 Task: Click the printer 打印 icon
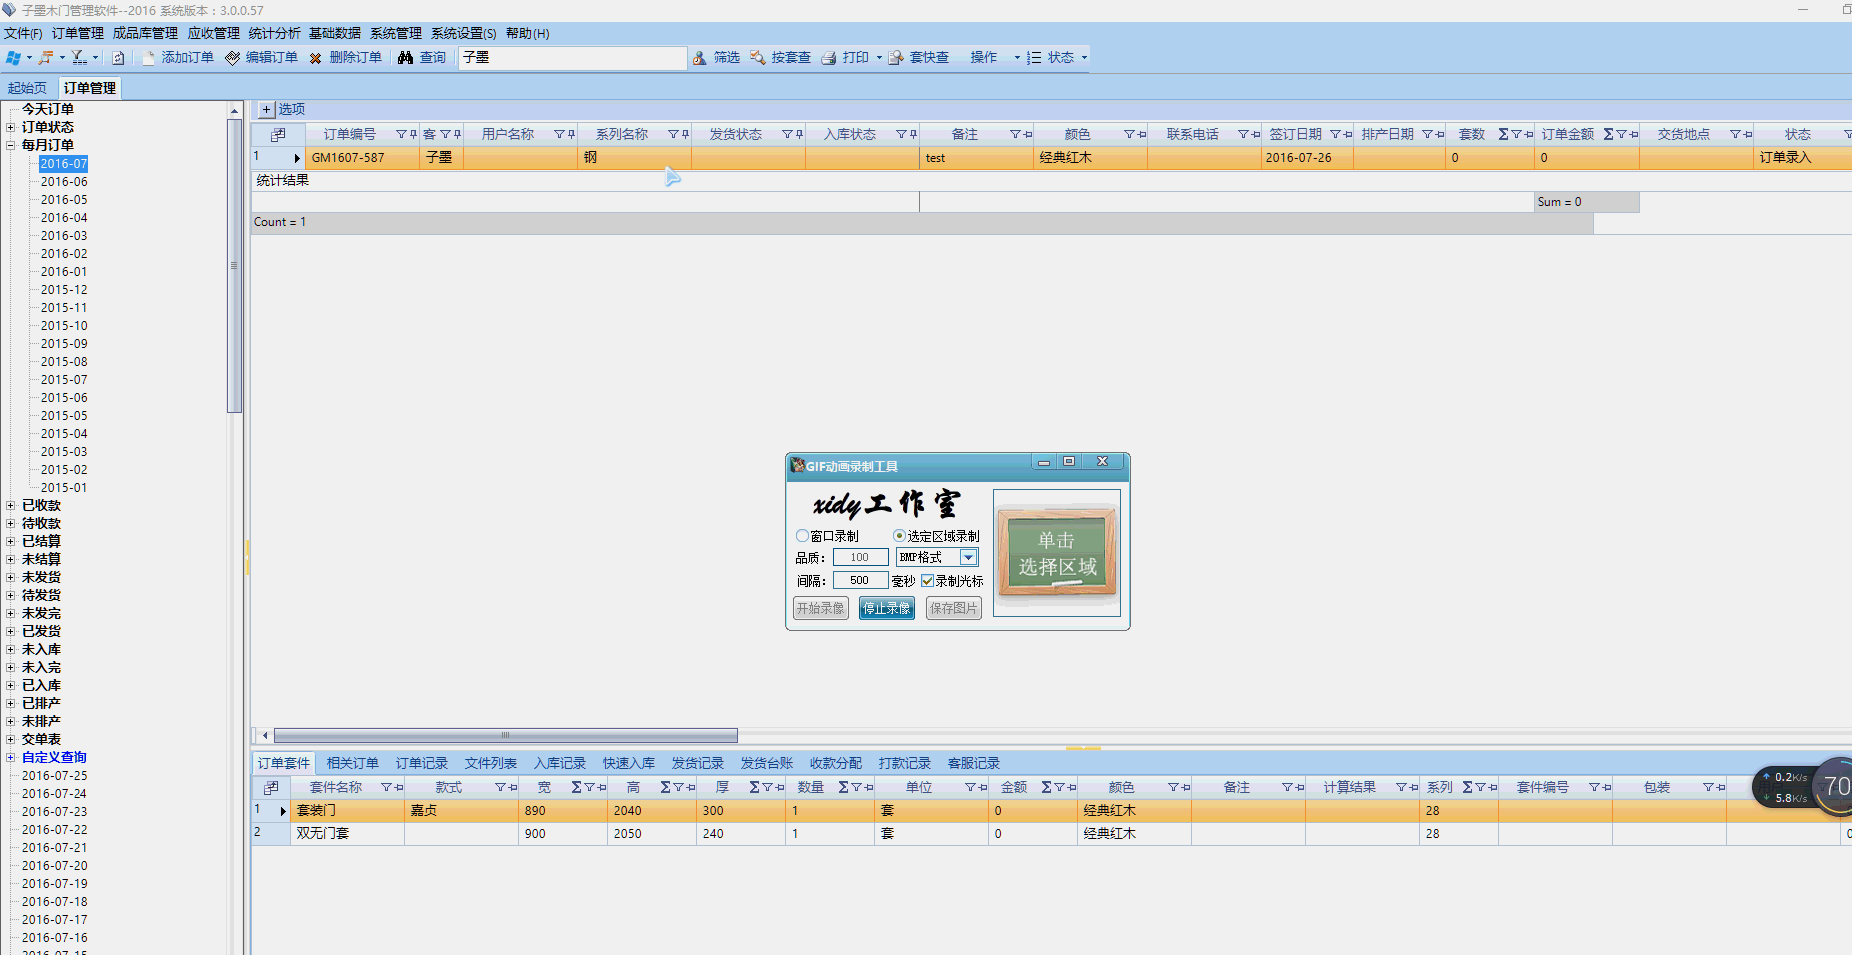(x=829, y=58)
